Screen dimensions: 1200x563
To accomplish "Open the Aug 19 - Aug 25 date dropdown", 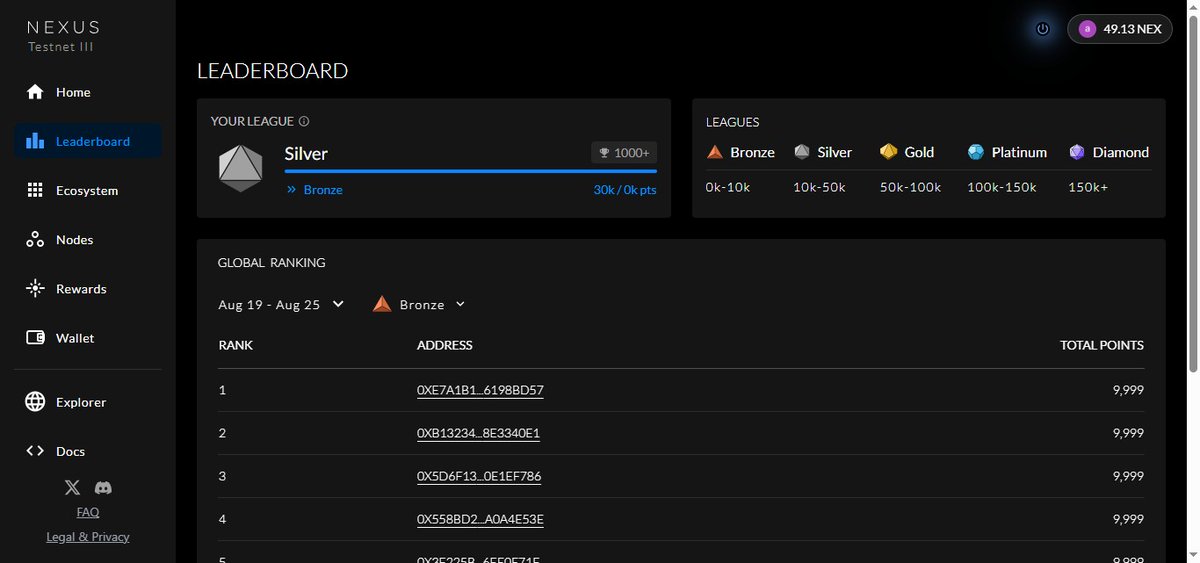I will pyautogui.click(x=281, y=304).
